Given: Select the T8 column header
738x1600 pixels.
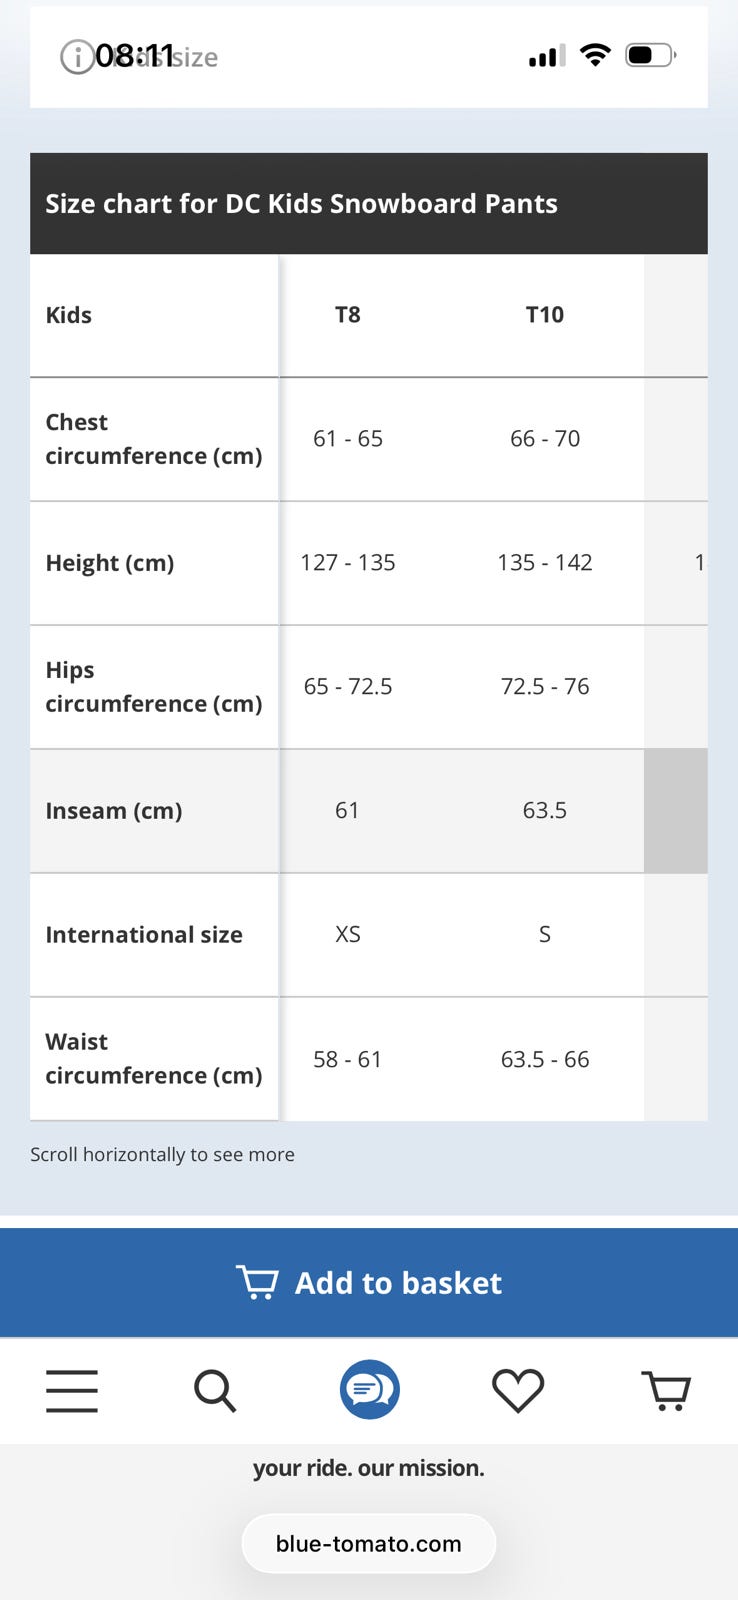Looking at the screenshot, I should (x=347, y=315).
